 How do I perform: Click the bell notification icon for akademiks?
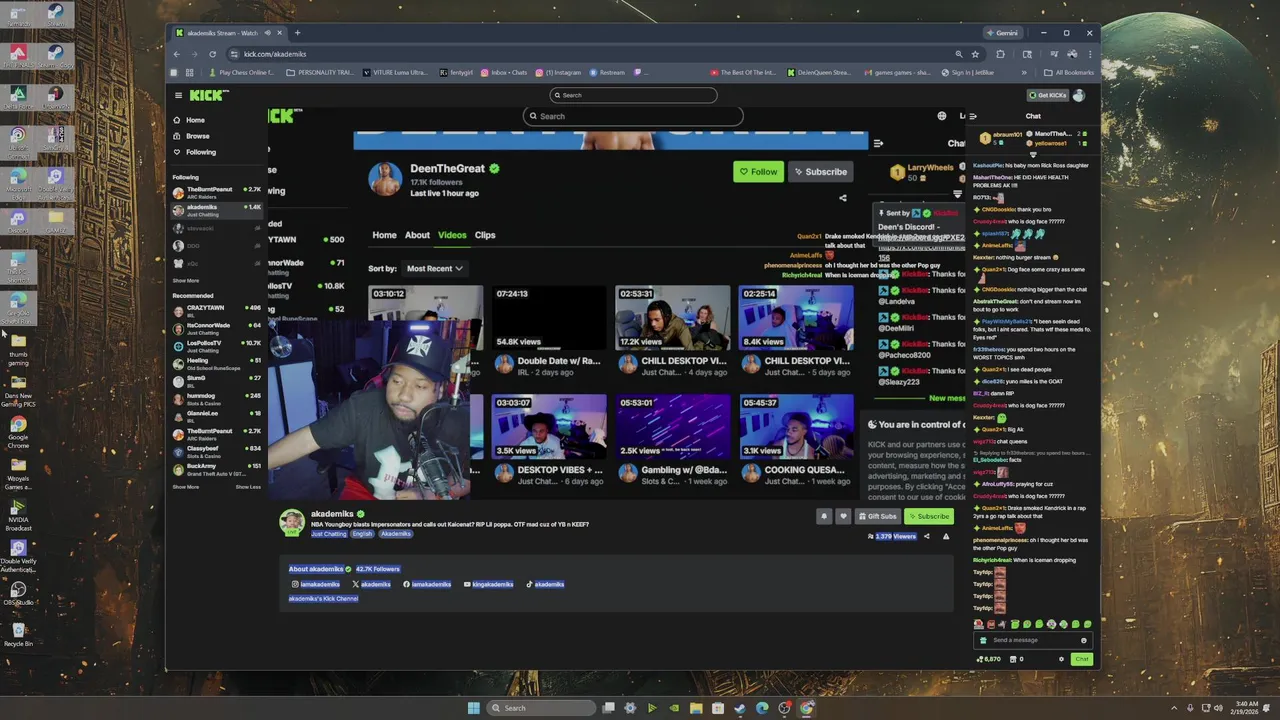click(x=824, y=516)
